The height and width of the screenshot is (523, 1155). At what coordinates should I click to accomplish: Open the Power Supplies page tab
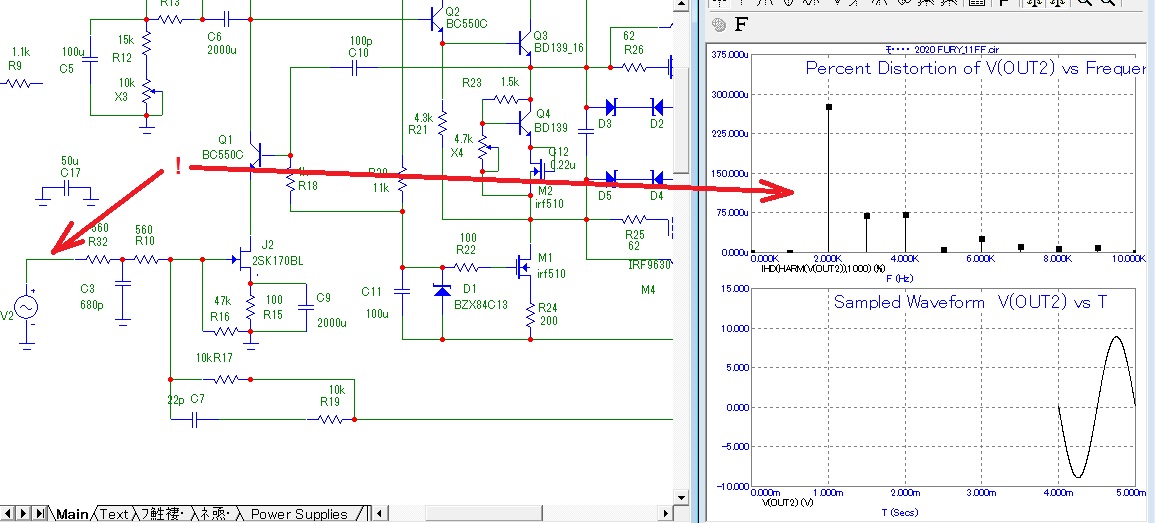[299, 514]
